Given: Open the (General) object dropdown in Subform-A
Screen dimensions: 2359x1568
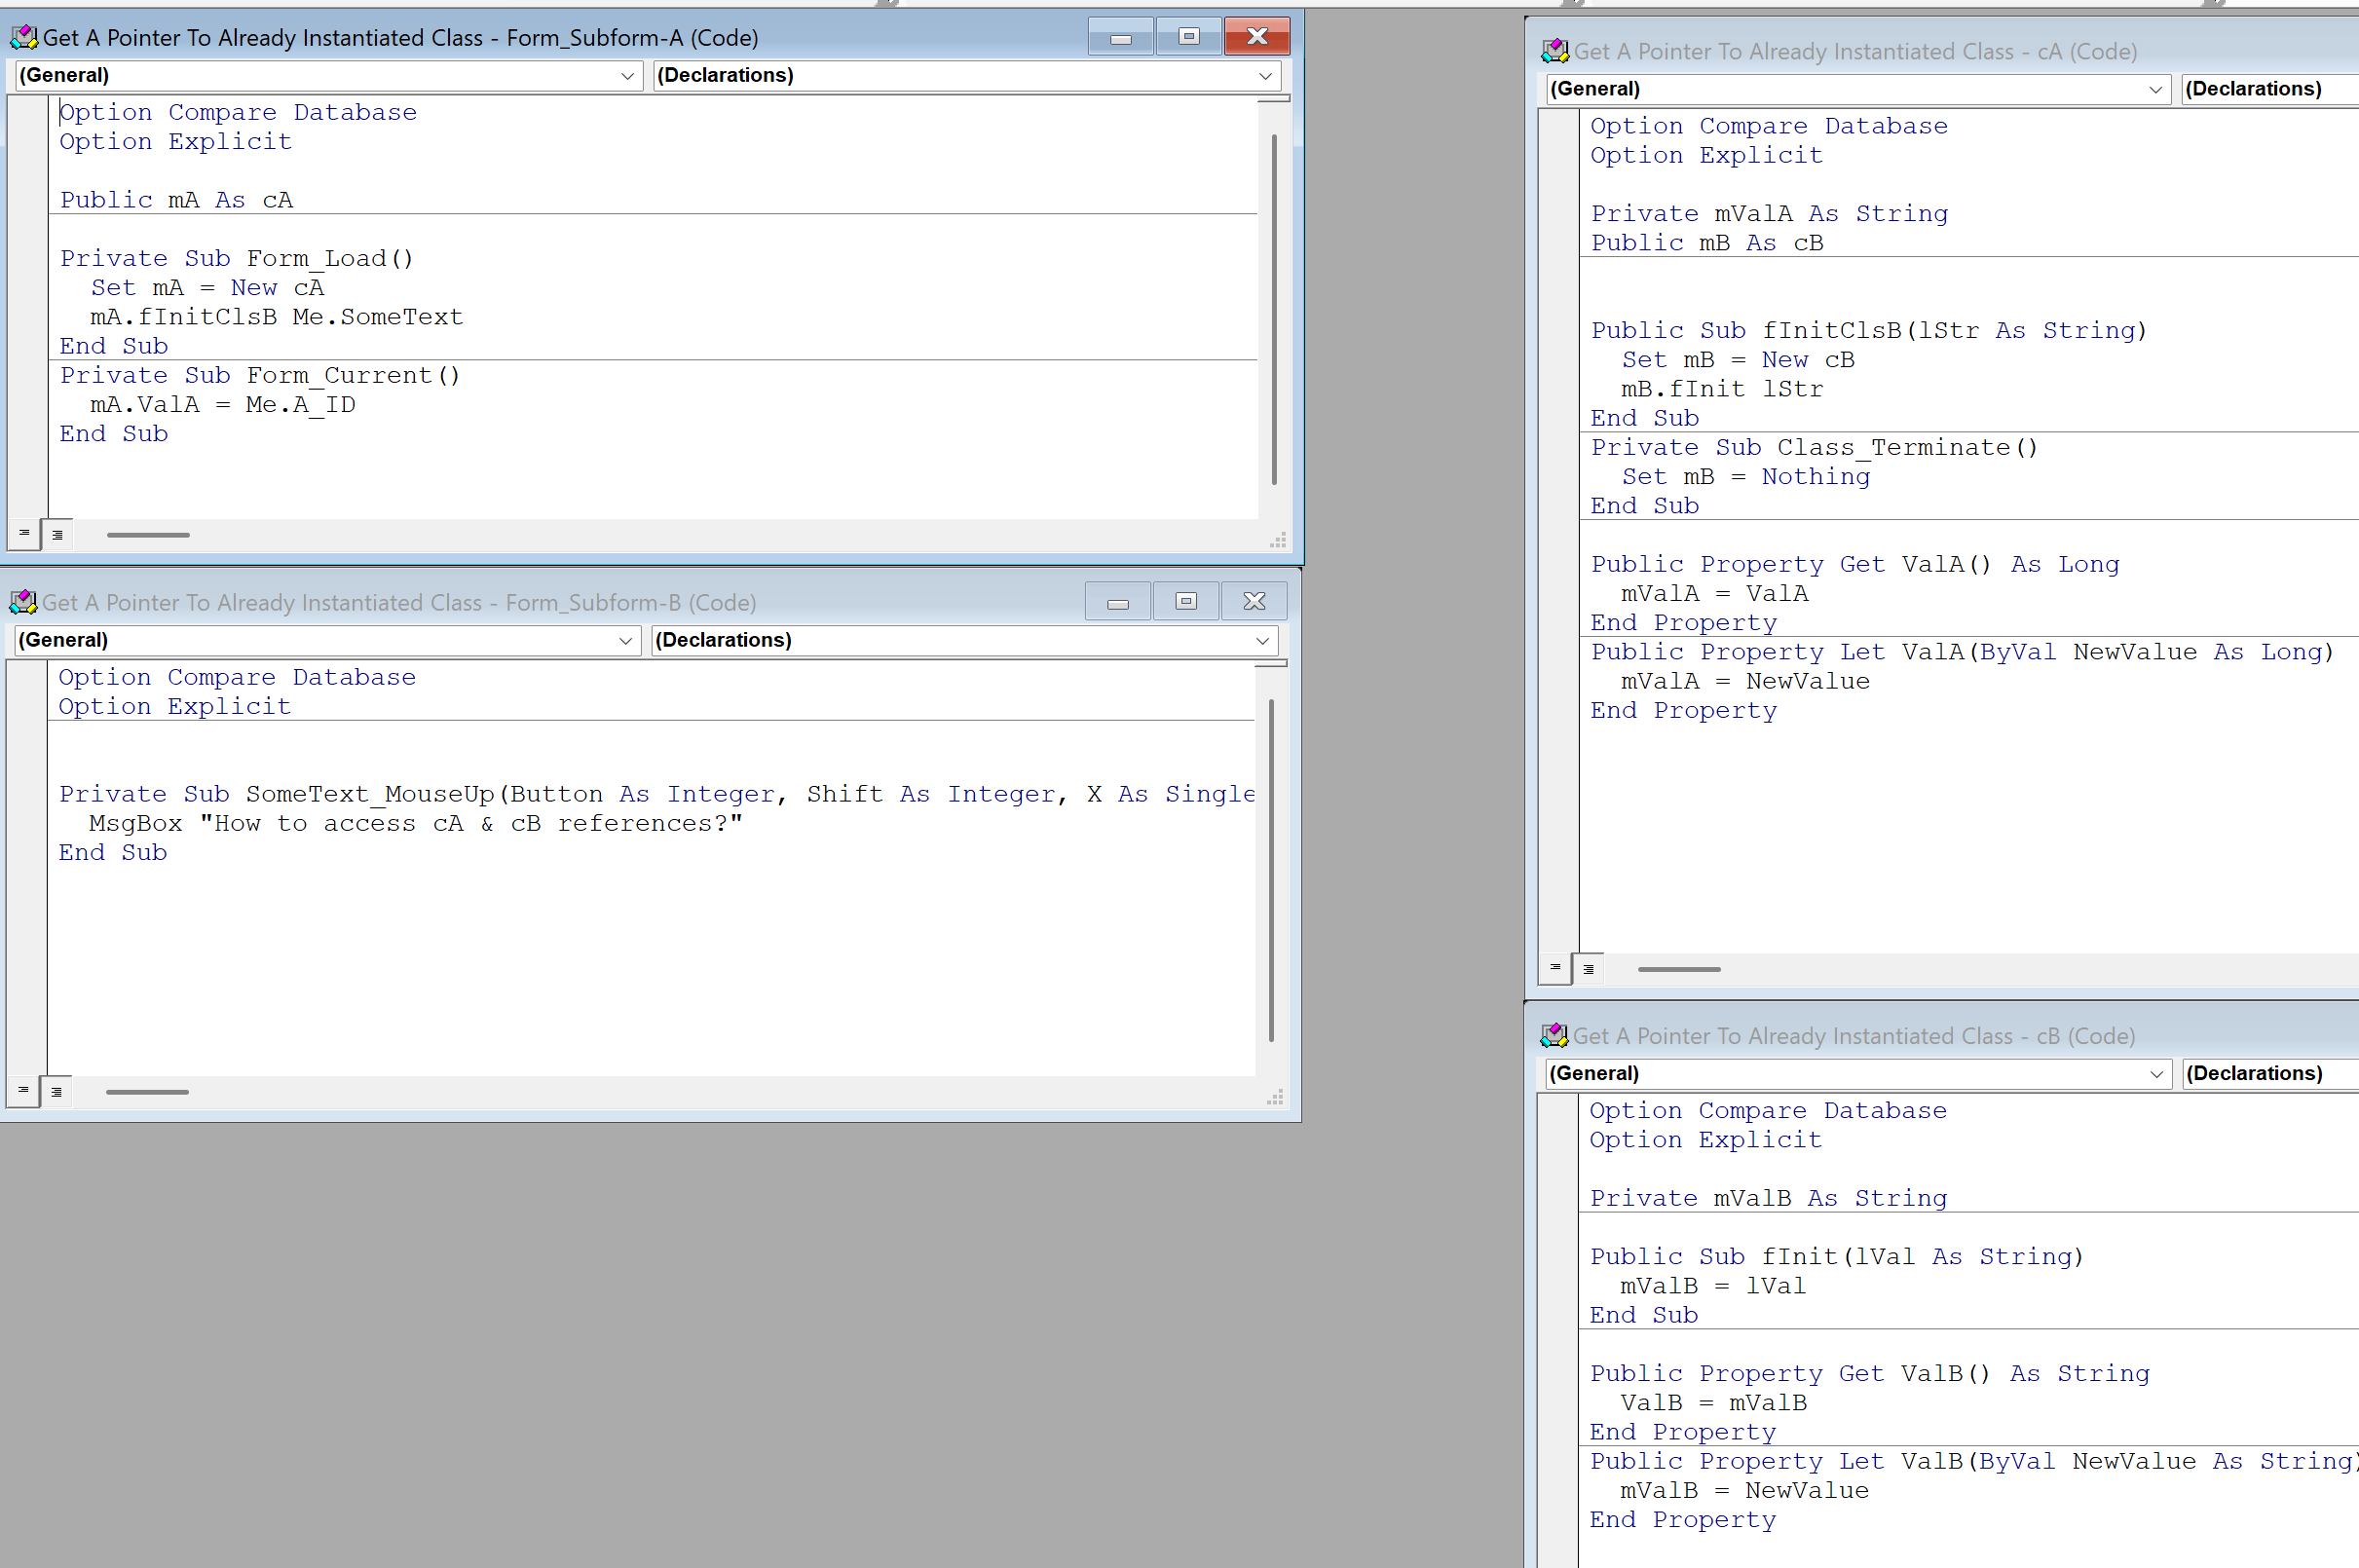Looking at the screenshot, I should 627,76.
